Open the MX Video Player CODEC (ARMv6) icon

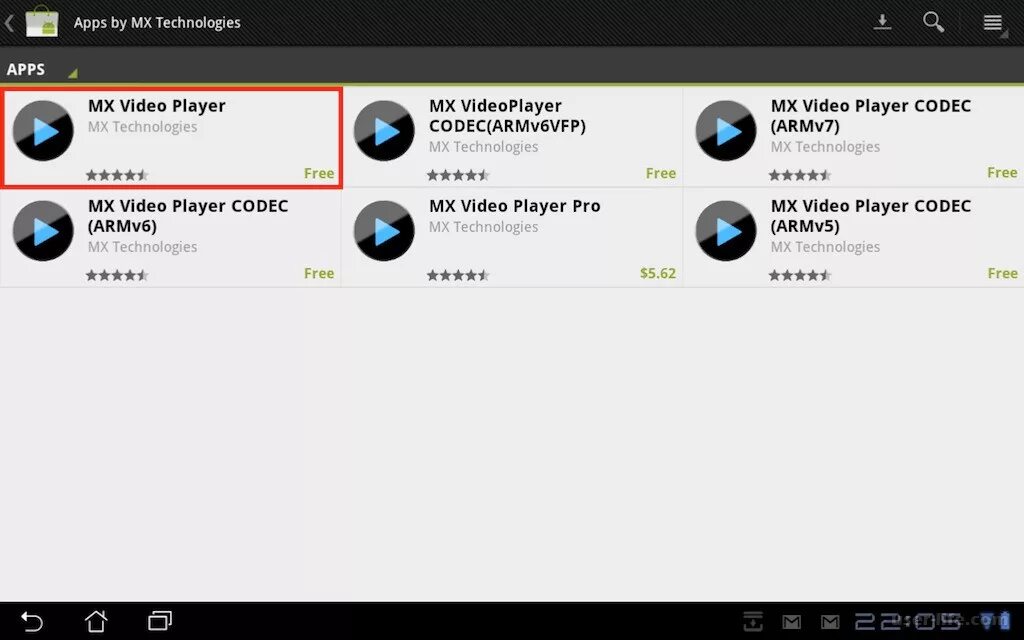43,231
